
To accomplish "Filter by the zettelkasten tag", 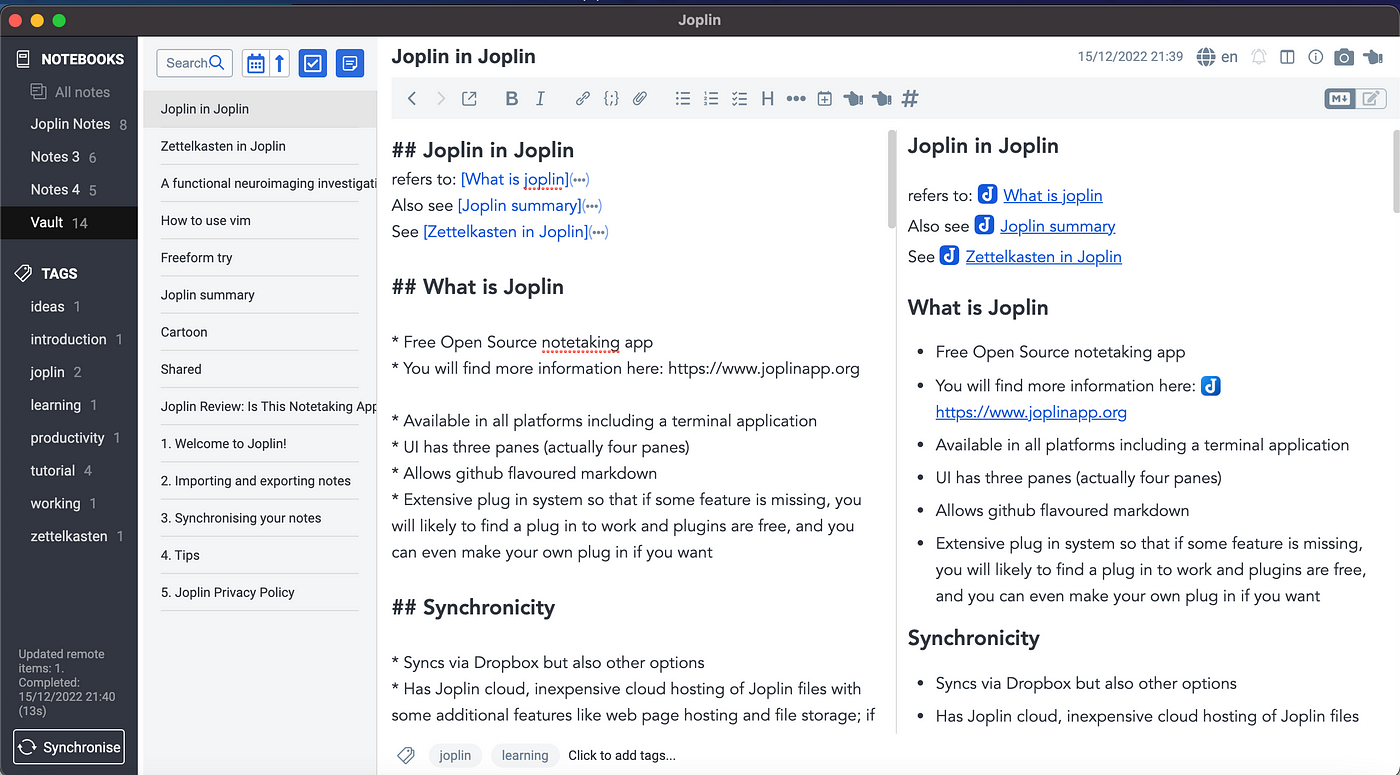I will [x=69, y=536].
